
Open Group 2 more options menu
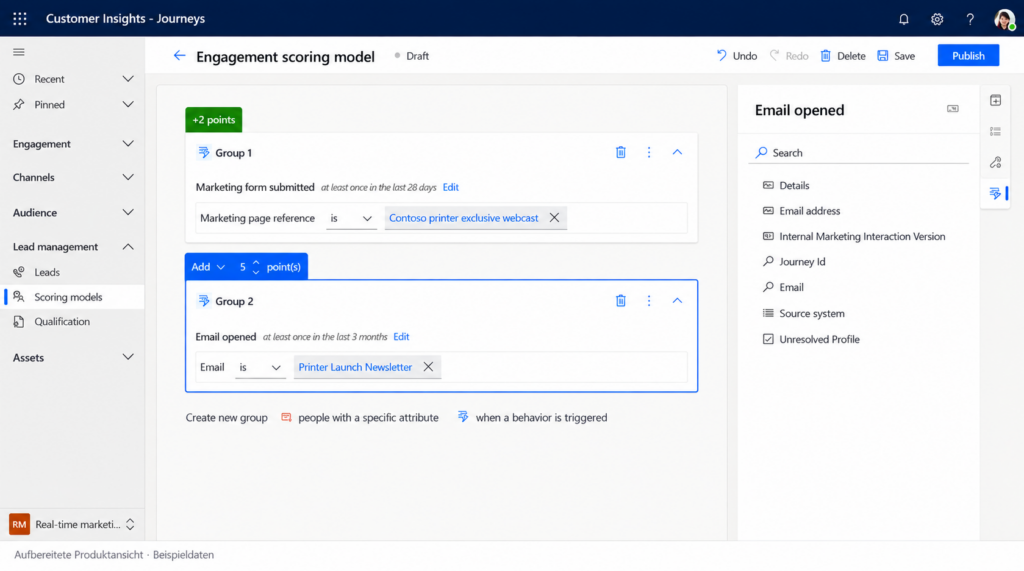(x=648, y=301)
